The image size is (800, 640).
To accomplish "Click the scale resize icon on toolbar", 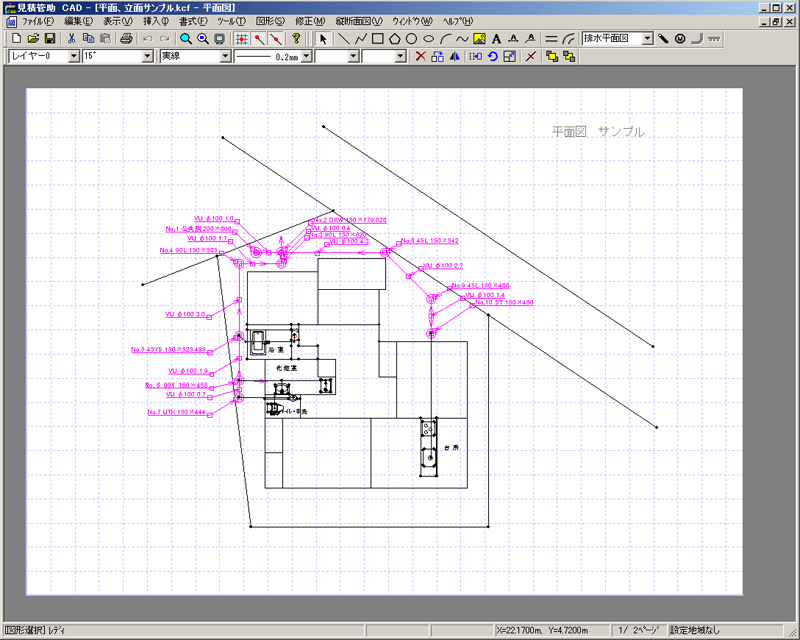I will pyautogui.click(x=509, y=56).
